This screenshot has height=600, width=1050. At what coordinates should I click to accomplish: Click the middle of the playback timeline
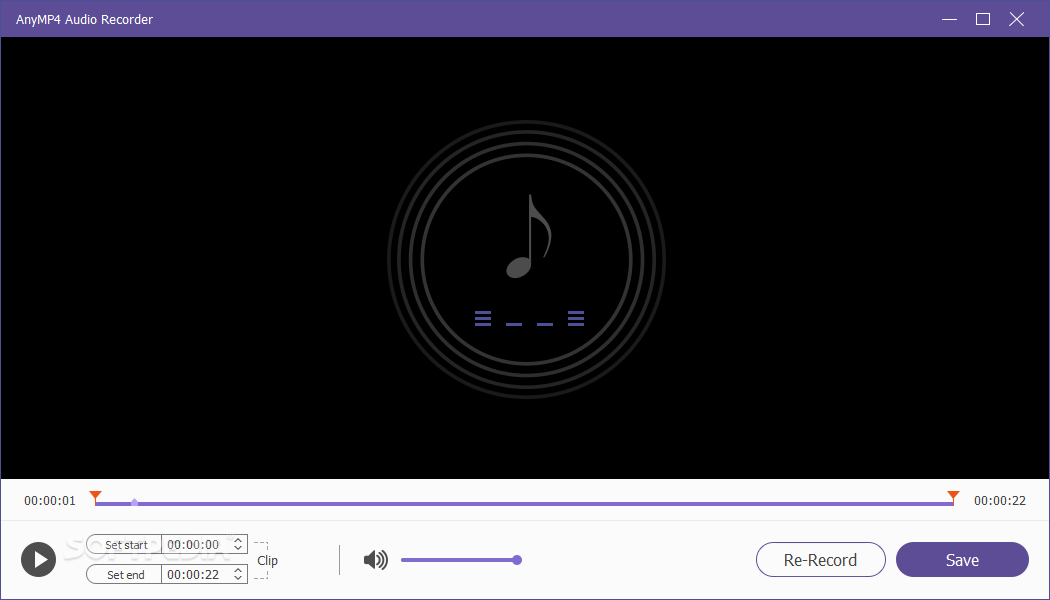(x=524, y=503)
